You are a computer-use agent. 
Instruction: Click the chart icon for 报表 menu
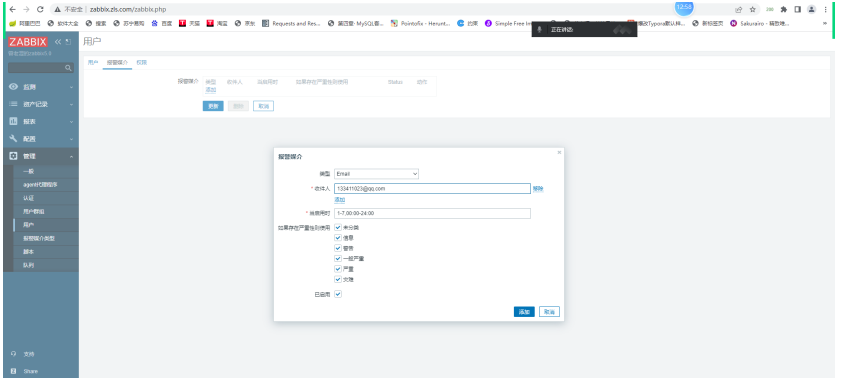[x=14, y=121]
